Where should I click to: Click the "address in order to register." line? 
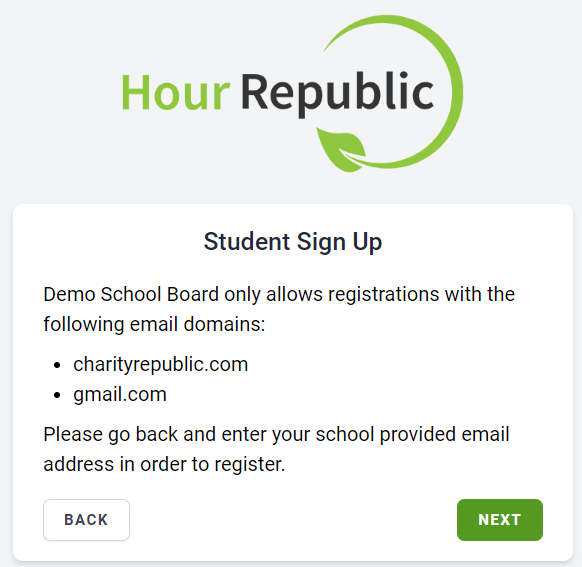click(164, 465)
